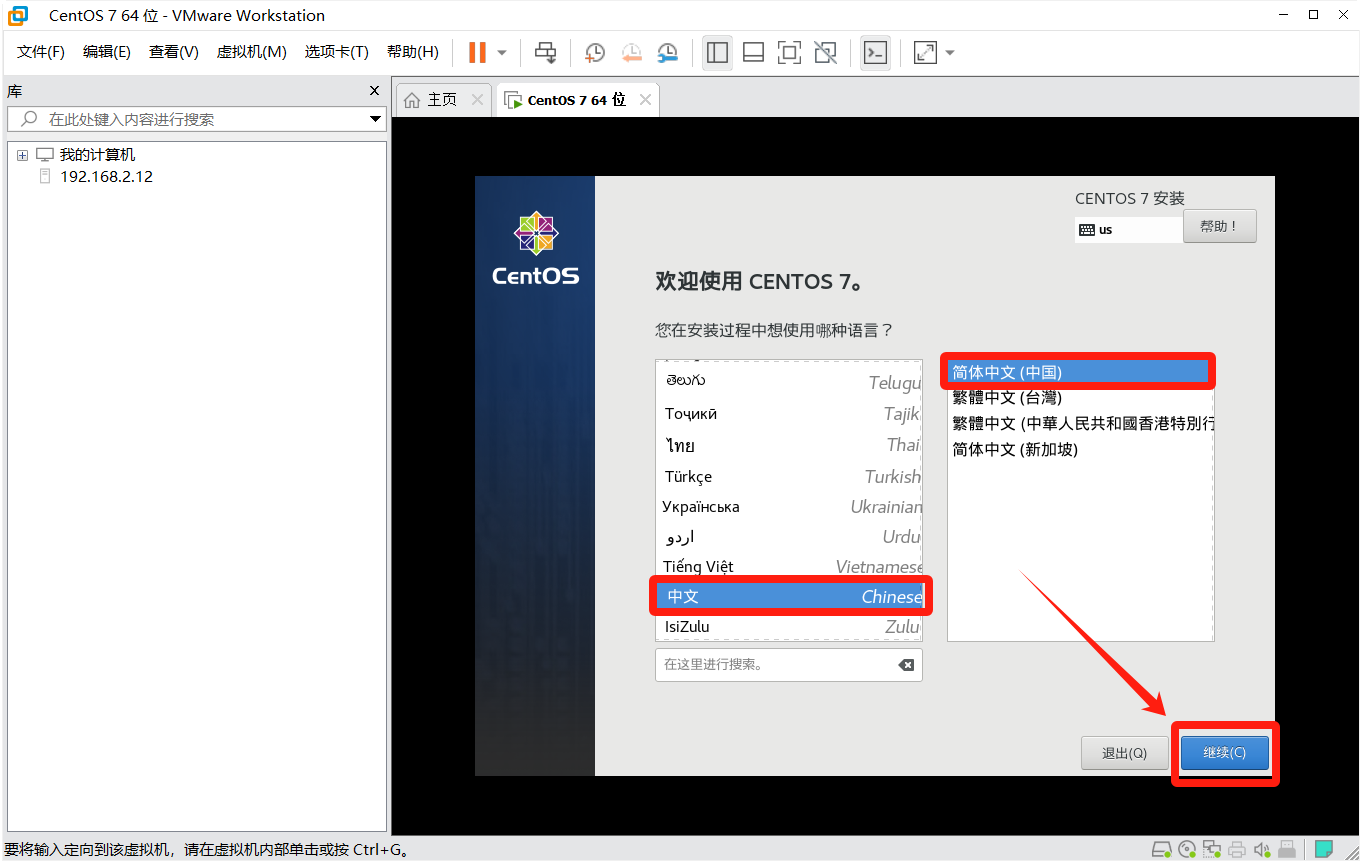Click the sound card status icon
Screen dimensions: 1360x861
[x=1263, y=849]
